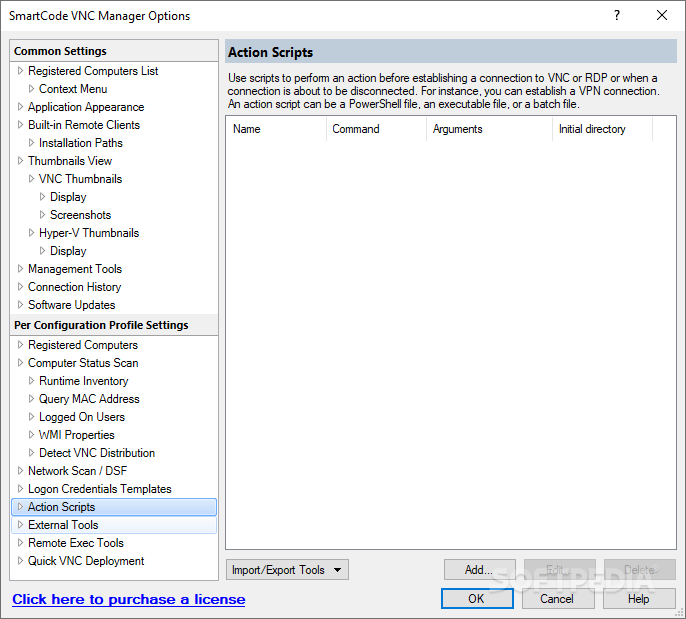This screenshot has width=686, height=619.
Task: Select WMI Properties item
Action: pos(77,434)
